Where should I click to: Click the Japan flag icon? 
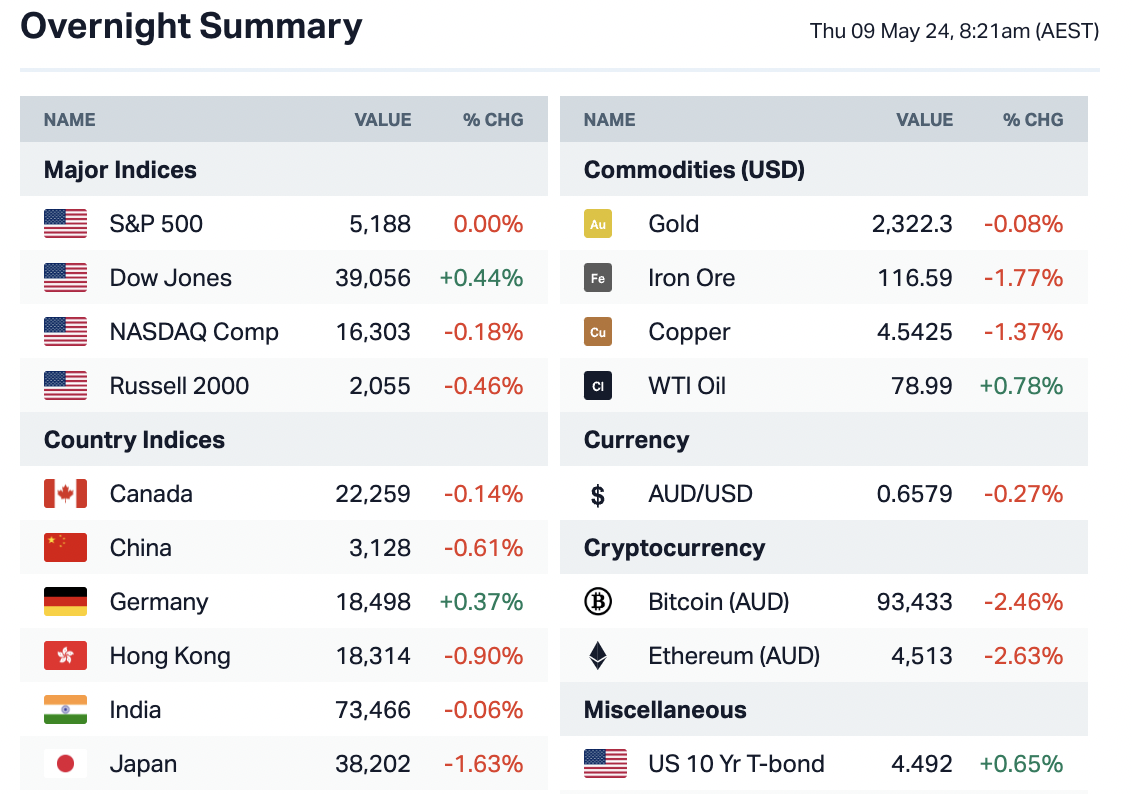point(66,764)
